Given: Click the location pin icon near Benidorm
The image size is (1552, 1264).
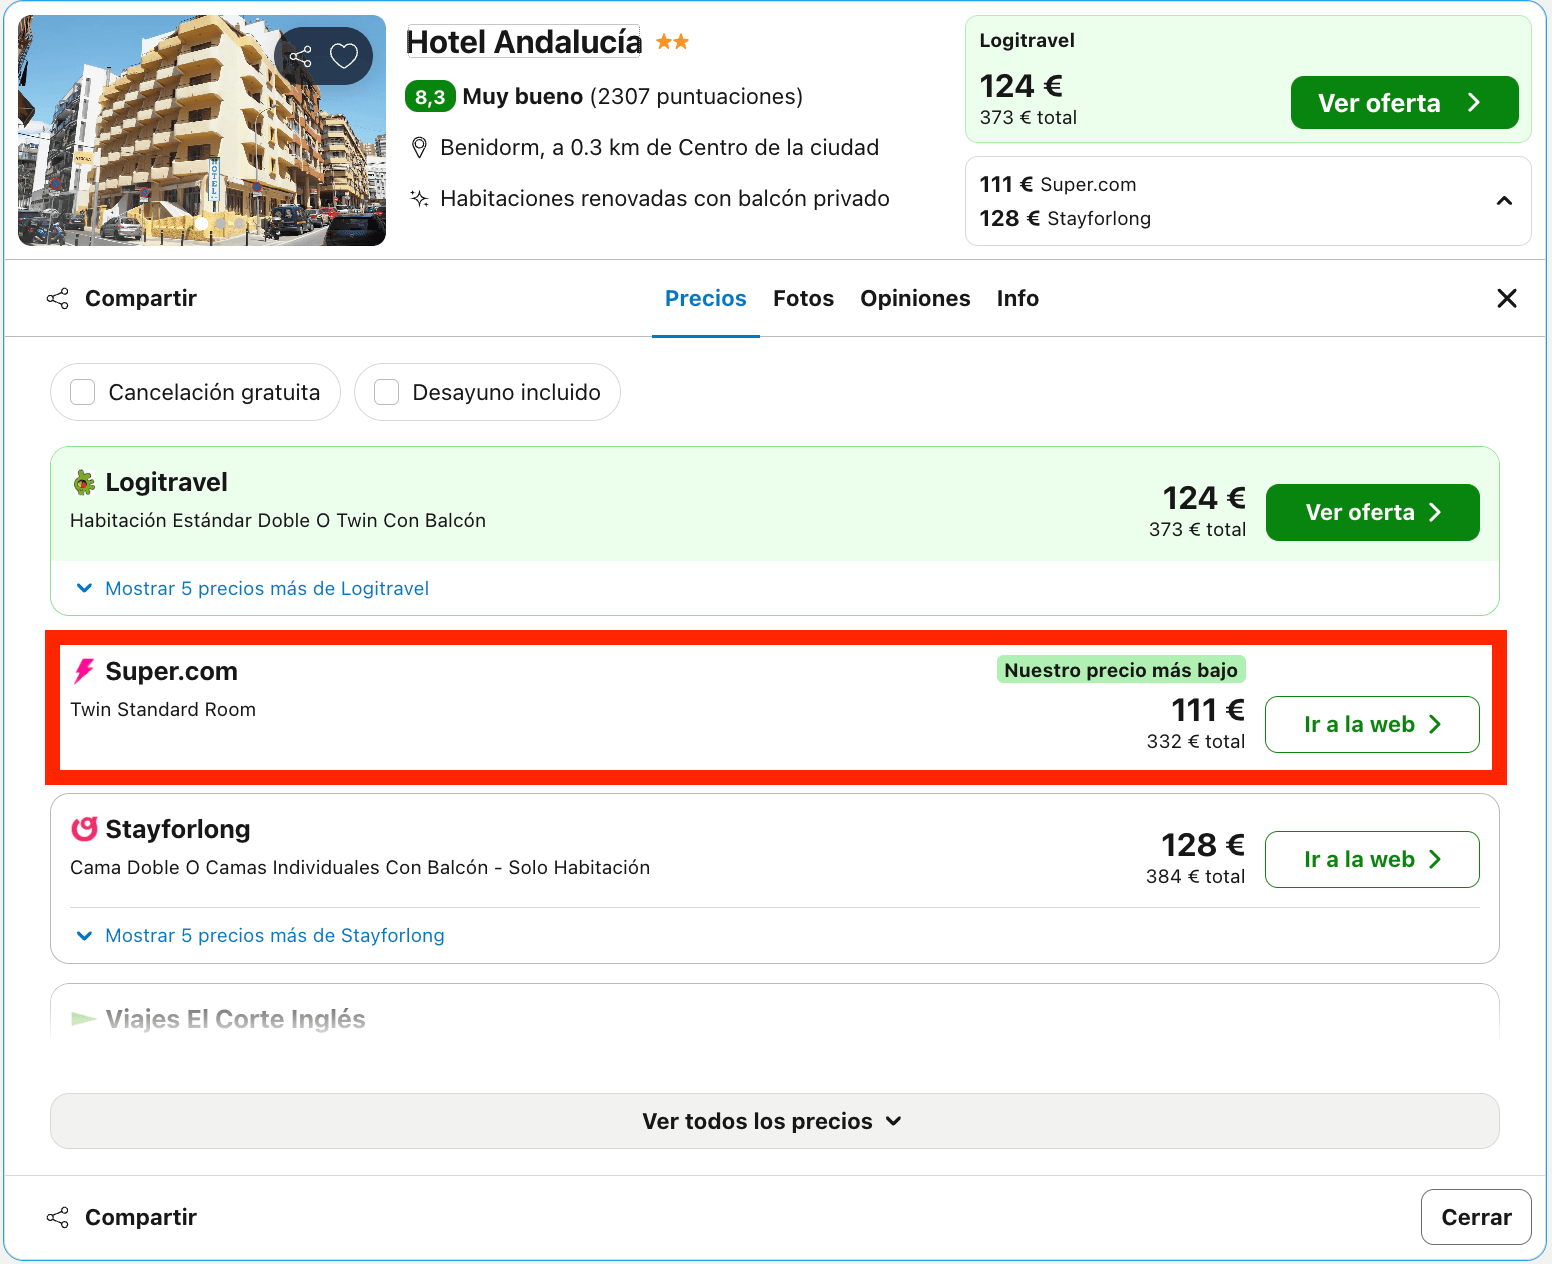Looking at the screenshot, I should tap(420, 148).
